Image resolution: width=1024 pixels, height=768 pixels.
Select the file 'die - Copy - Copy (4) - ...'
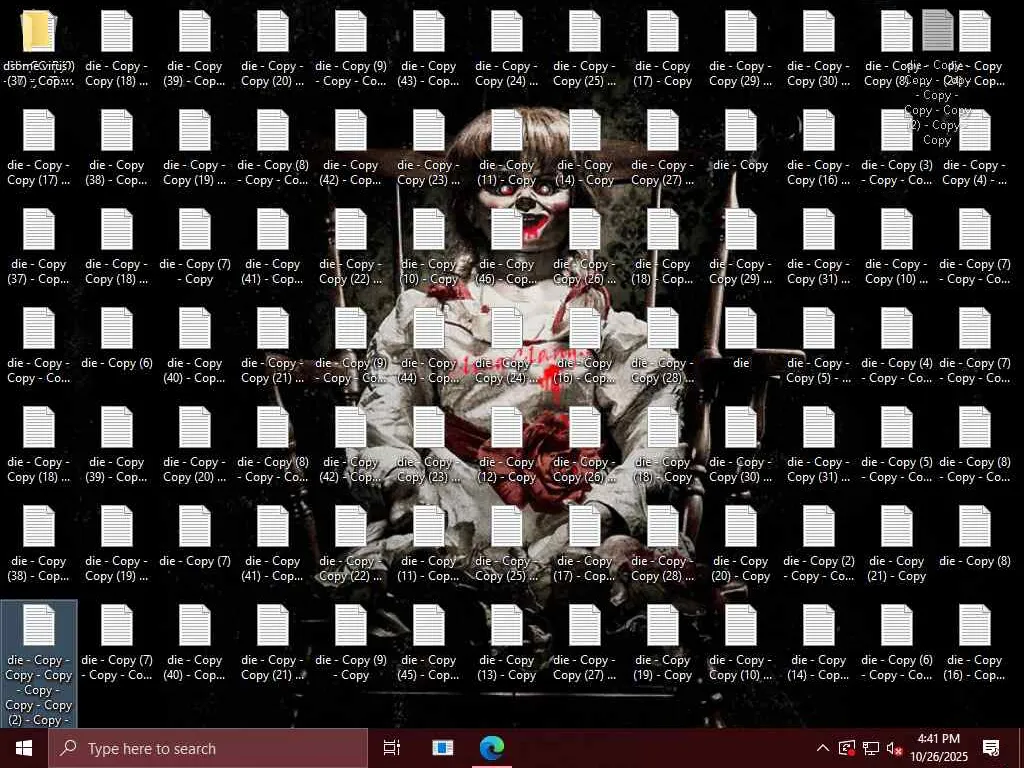[975, 149]
